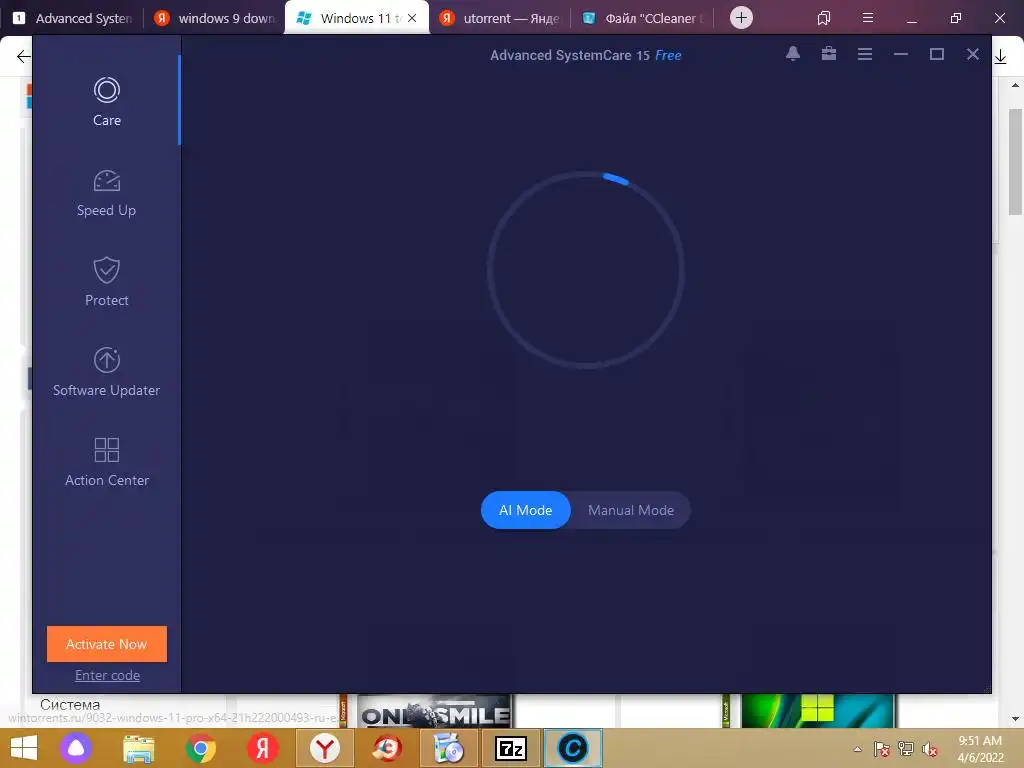This screenshot has height=768, width=1024.
Task: Open the Care section in sidebar
Action: [106, 101]
